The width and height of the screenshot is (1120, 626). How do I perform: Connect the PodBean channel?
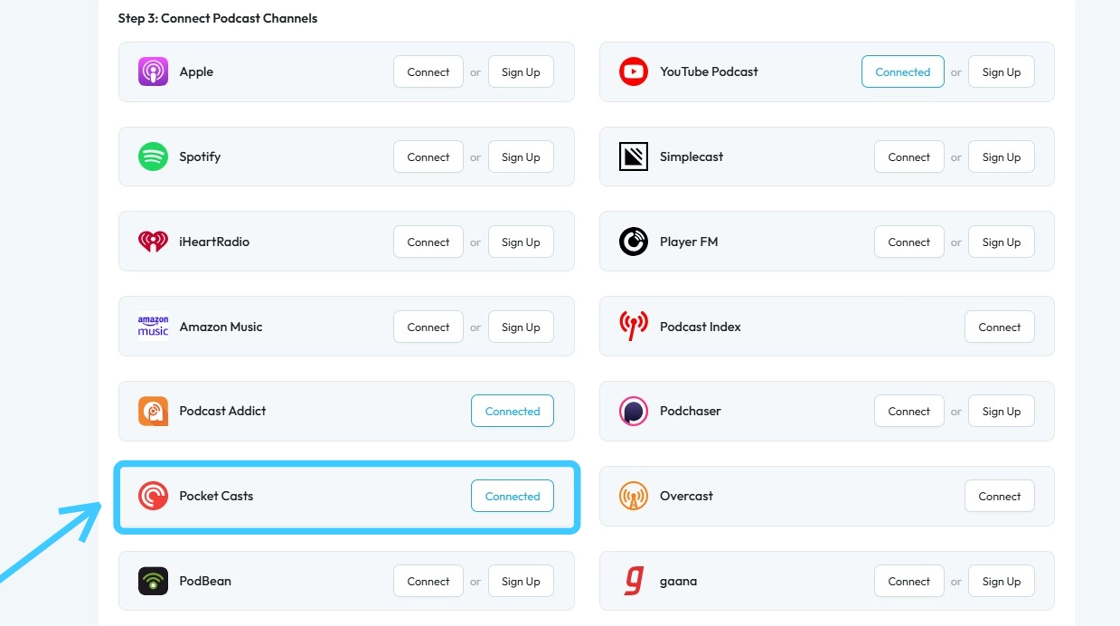[x=428, y=581]
